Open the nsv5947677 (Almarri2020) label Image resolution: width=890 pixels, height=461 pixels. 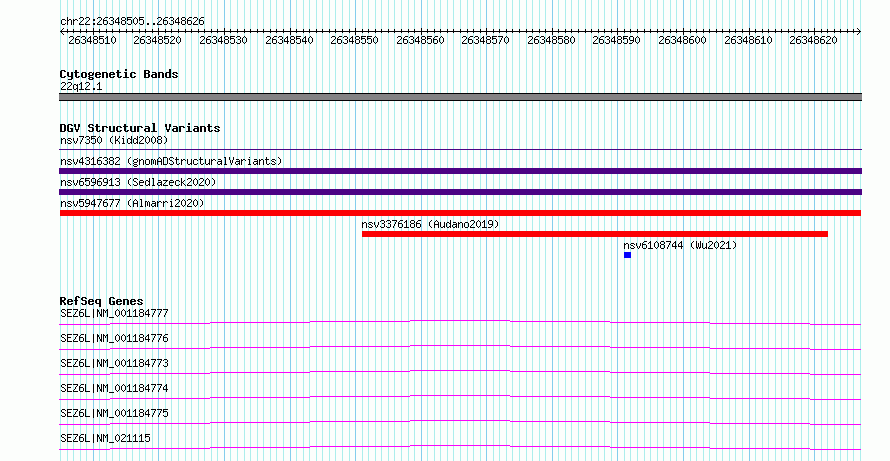(132, 203)
